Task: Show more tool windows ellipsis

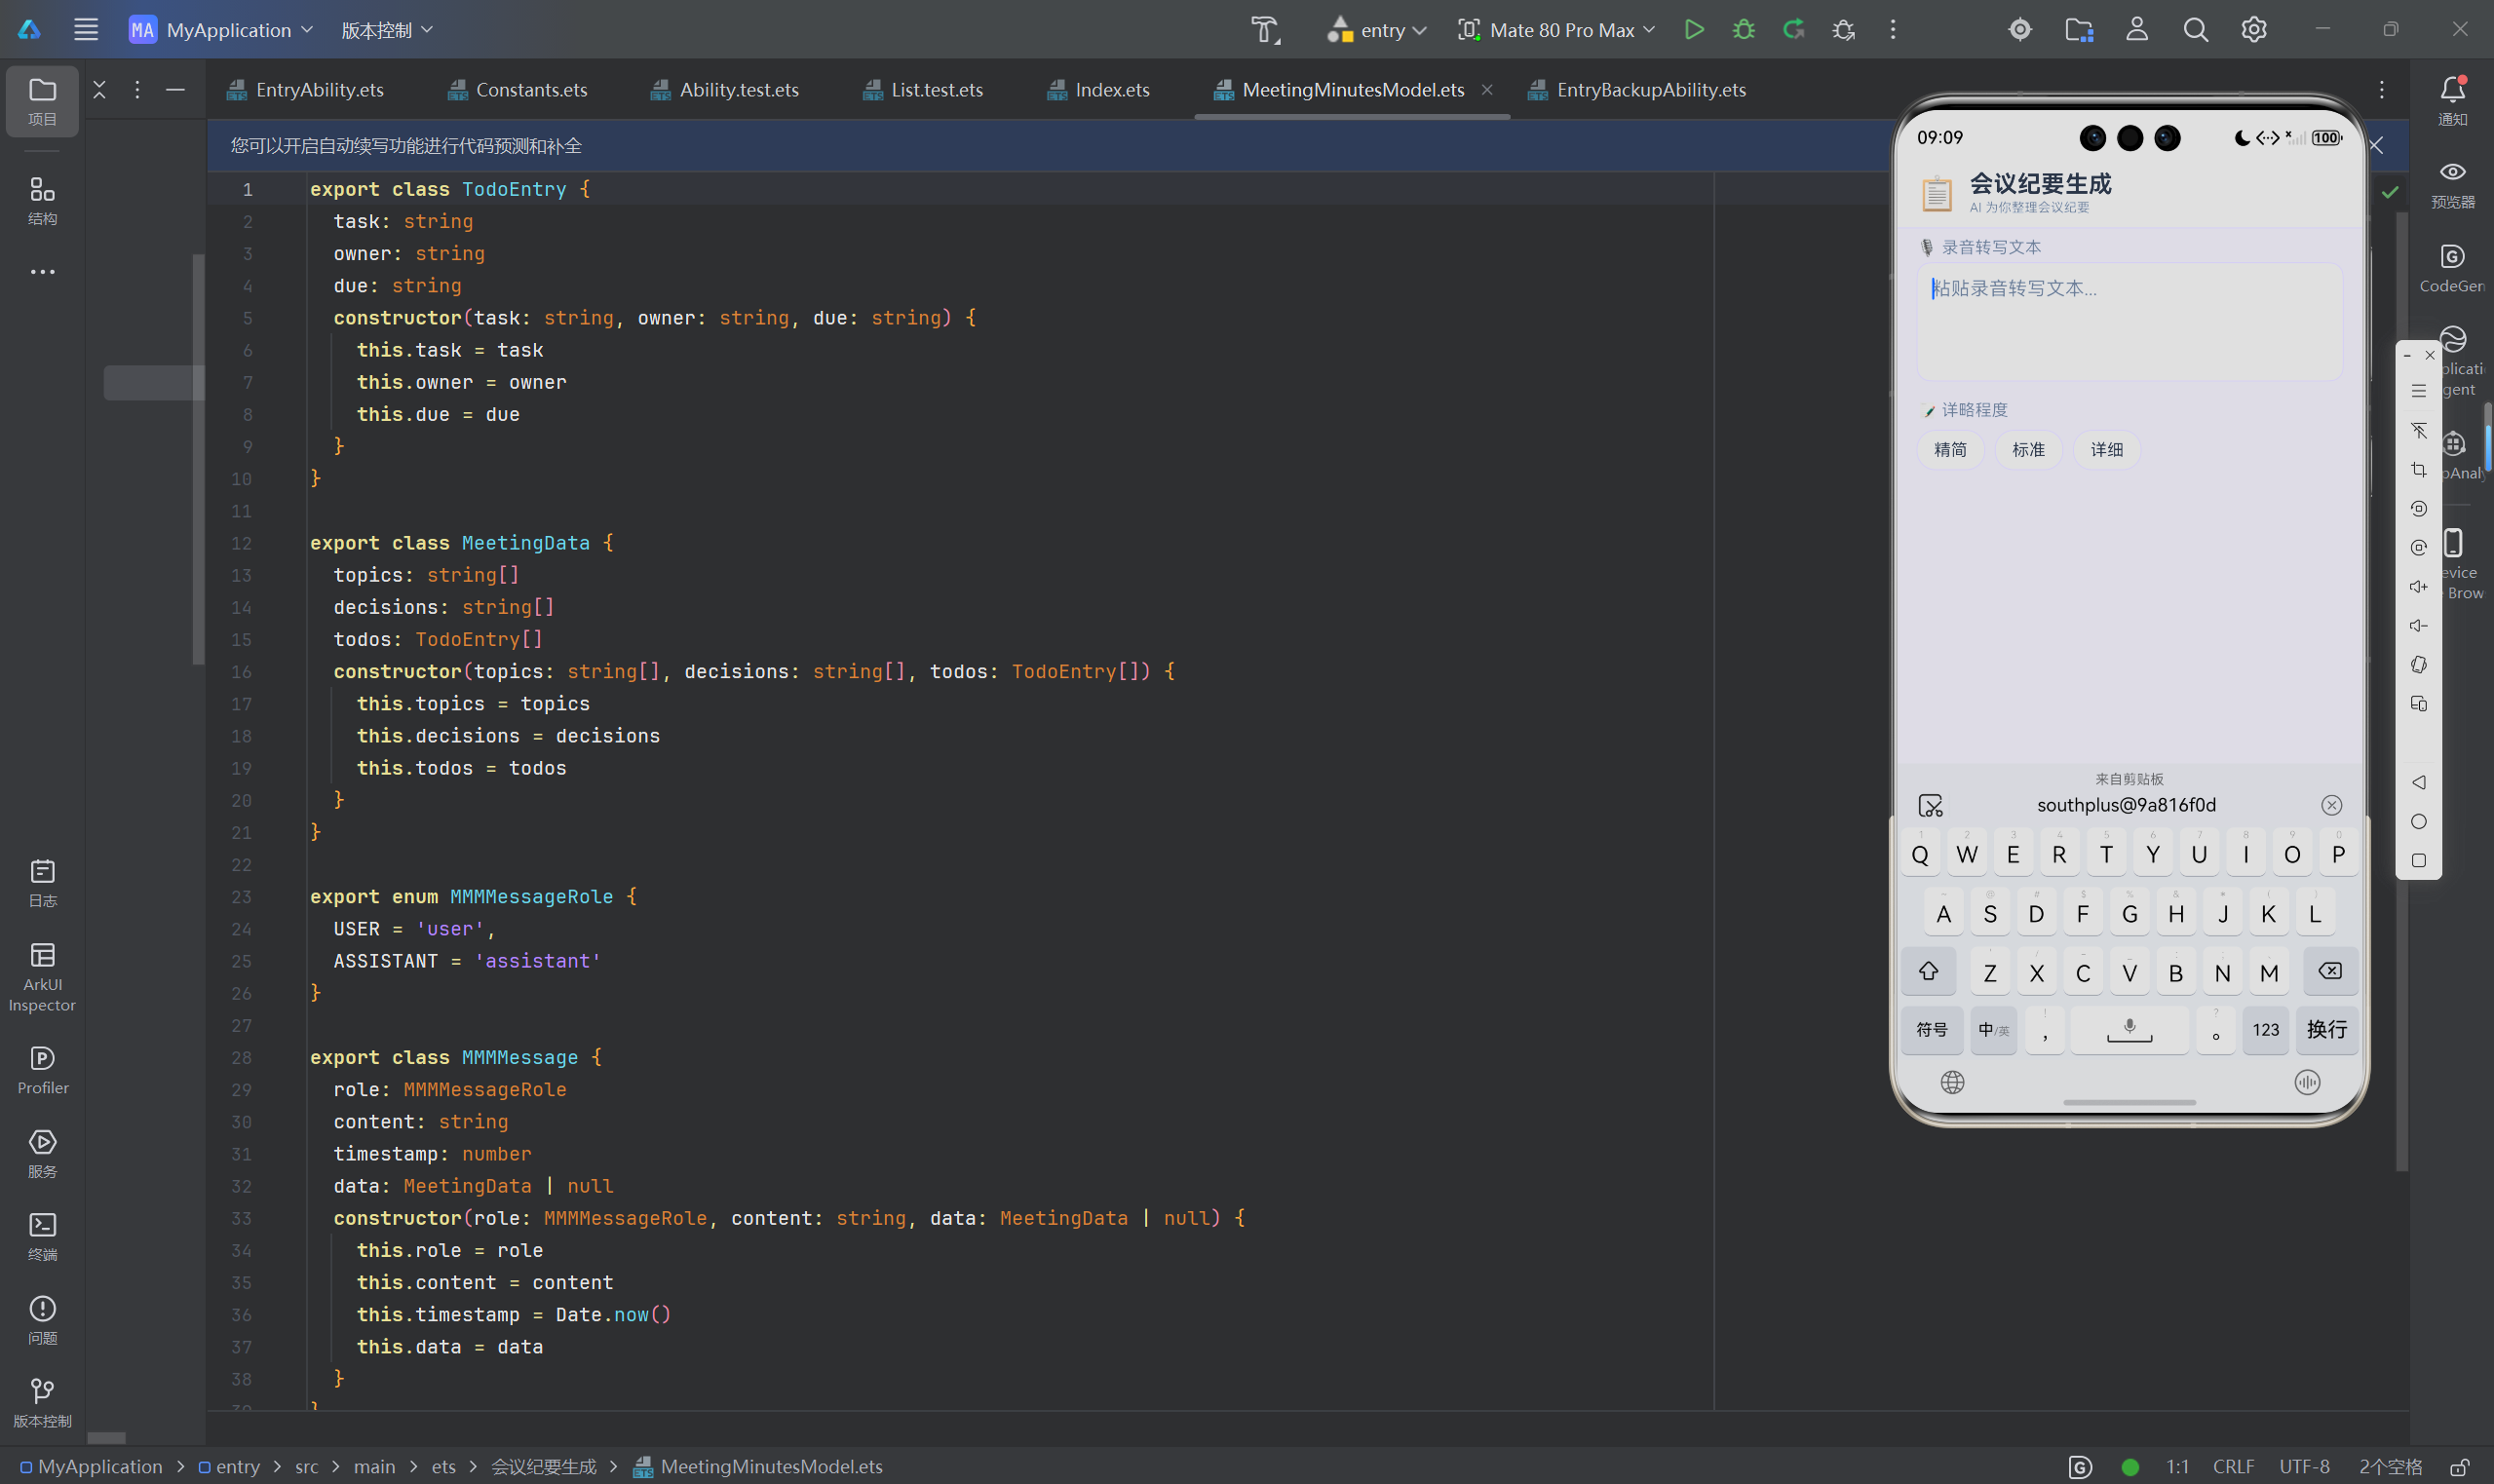Action: coord(42,272)
